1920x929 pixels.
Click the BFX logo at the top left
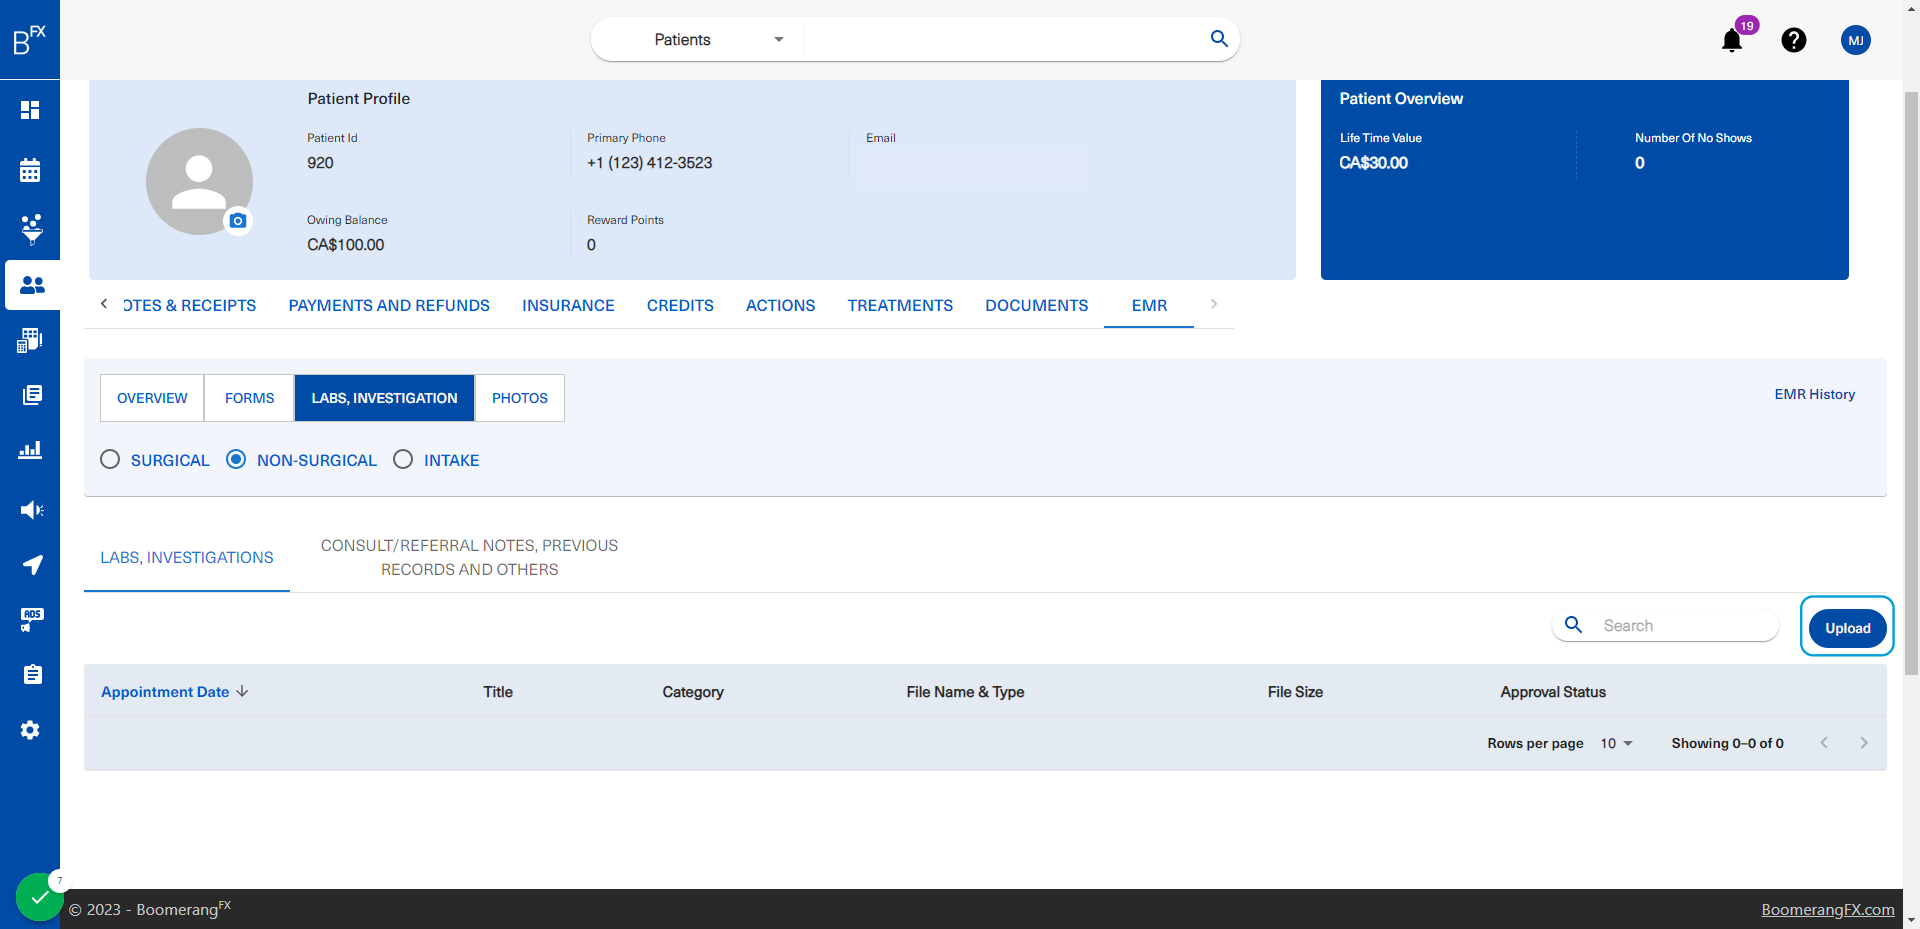[x=29, y=40]
